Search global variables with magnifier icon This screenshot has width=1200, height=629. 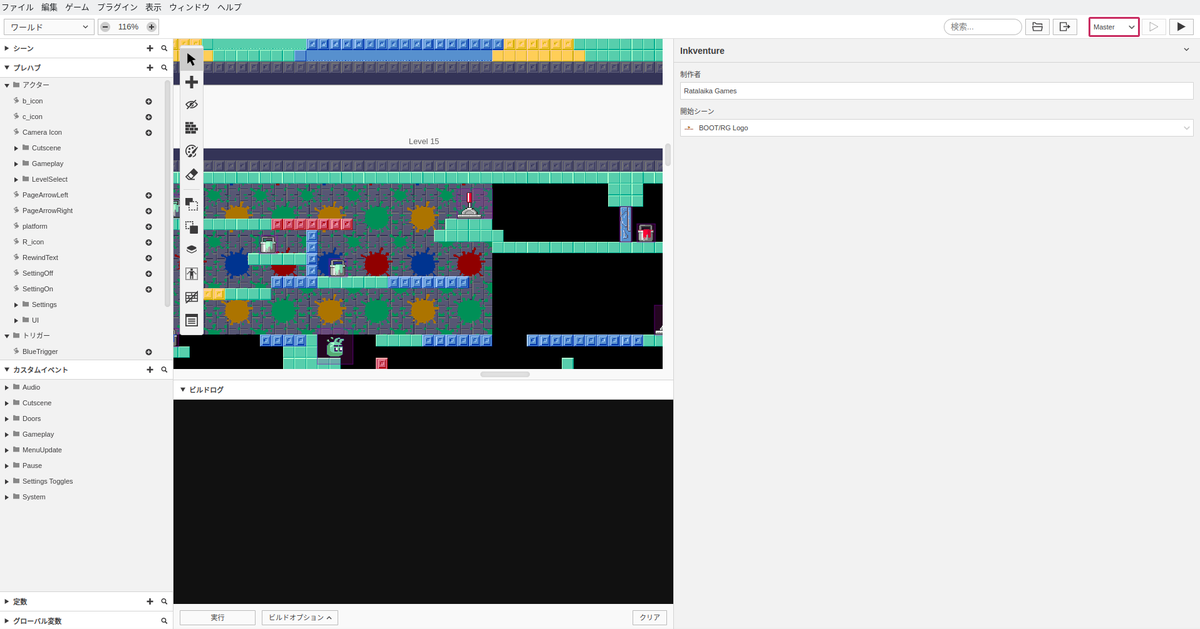[x=164, y=621]
